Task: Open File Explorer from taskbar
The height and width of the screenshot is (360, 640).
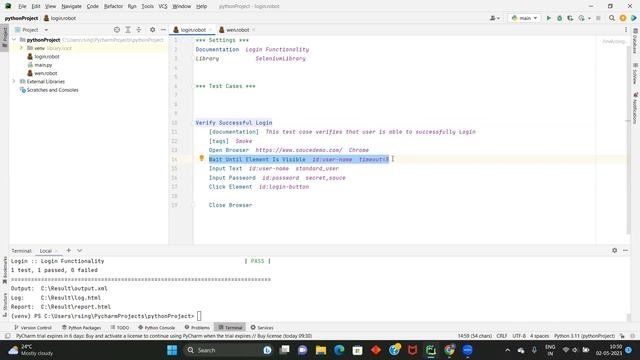Action: point(321,350)
